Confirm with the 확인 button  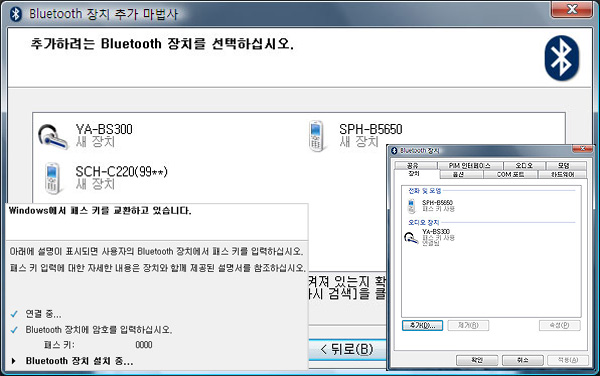pos(477,360)
